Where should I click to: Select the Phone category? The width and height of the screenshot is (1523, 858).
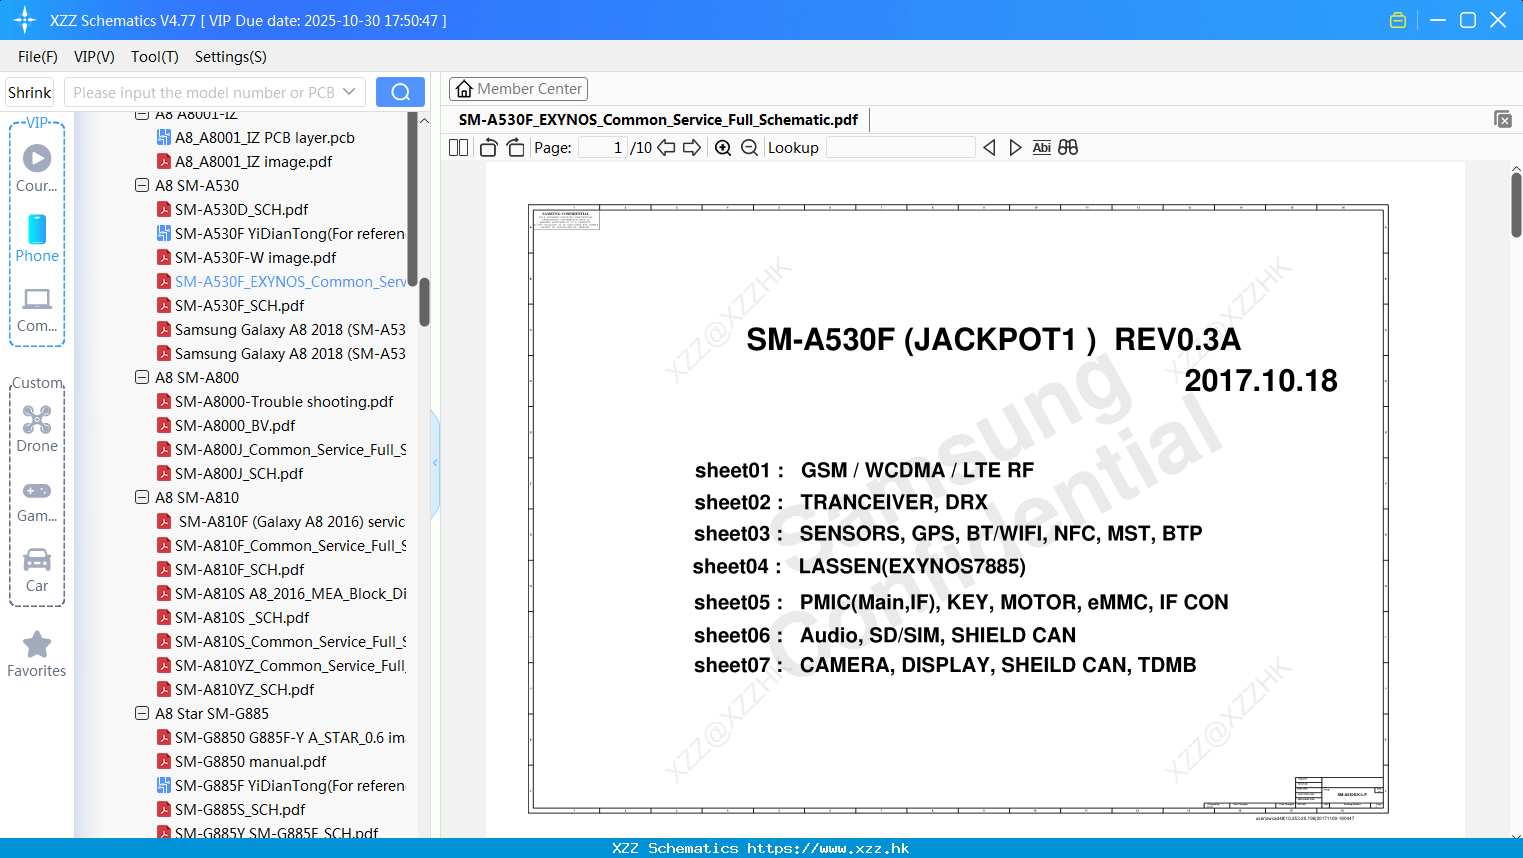(37, 238)
